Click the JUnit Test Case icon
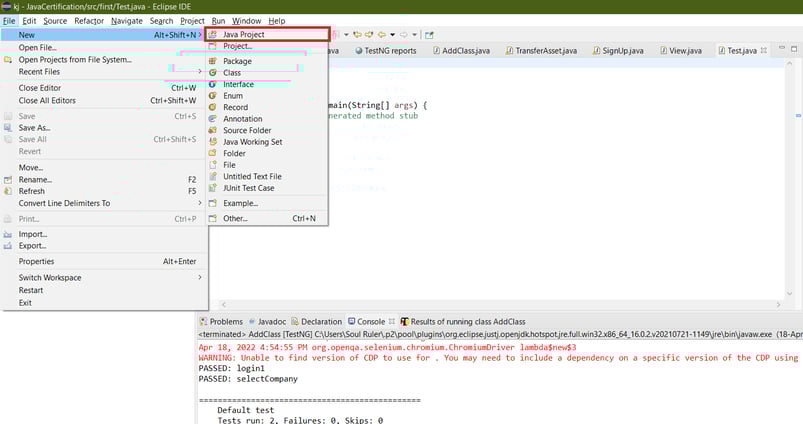The height and width of the screenshot is (424, 803). pos(213,188)
